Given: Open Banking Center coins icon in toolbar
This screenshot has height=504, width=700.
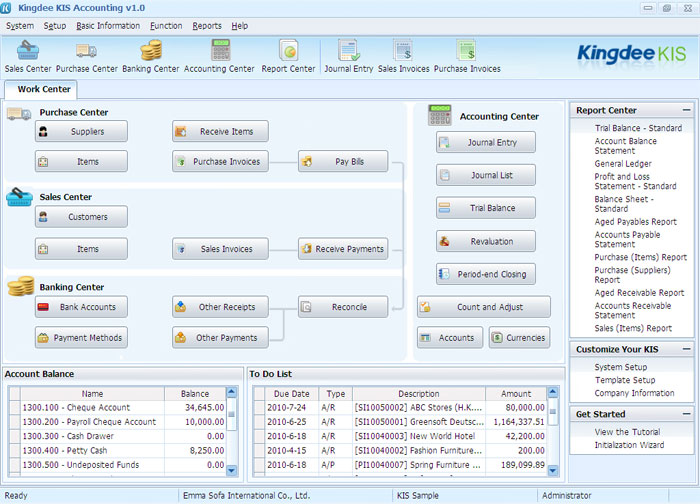Looking at the screenshot, I should tap(150, 56).
